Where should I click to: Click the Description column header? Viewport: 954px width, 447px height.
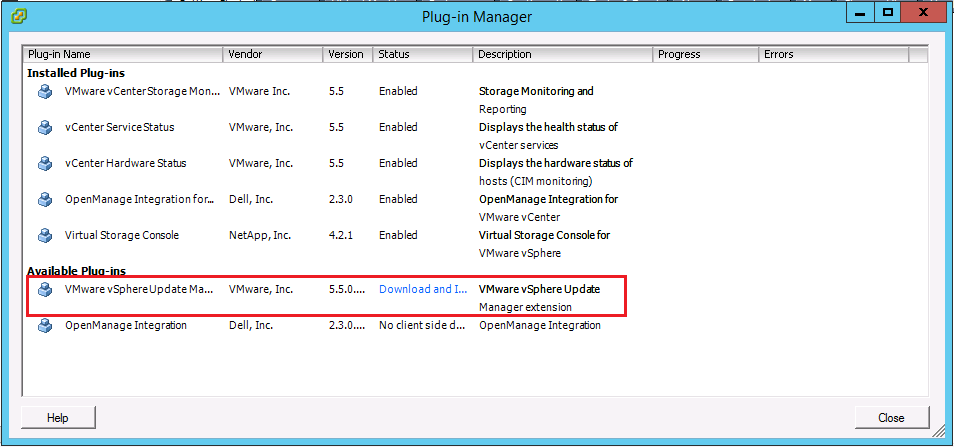pos(562,54)
